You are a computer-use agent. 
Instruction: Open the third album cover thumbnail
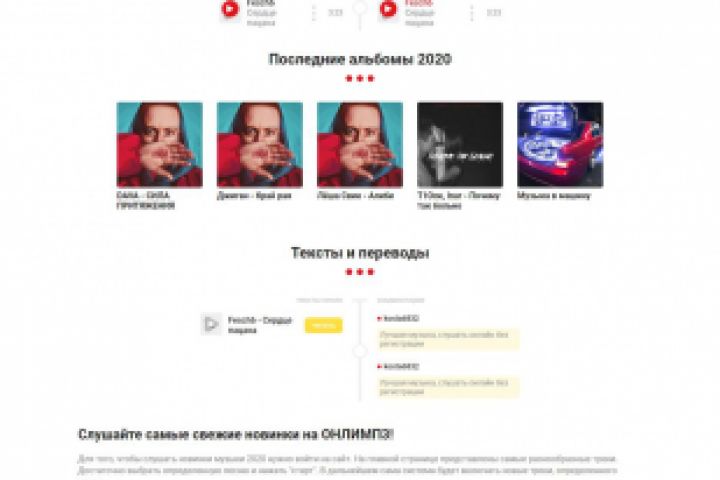(360, 144)
